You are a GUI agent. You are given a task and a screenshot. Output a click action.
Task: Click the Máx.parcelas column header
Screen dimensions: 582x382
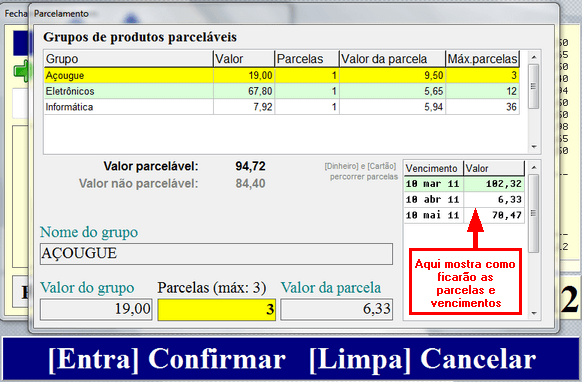[482, 59]
